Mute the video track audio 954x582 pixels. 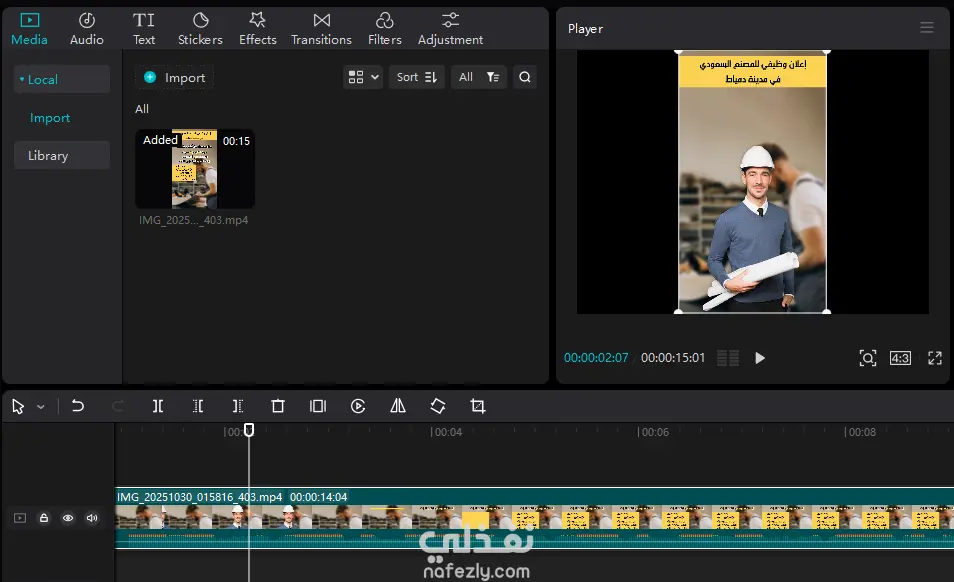tap(92, 518)
